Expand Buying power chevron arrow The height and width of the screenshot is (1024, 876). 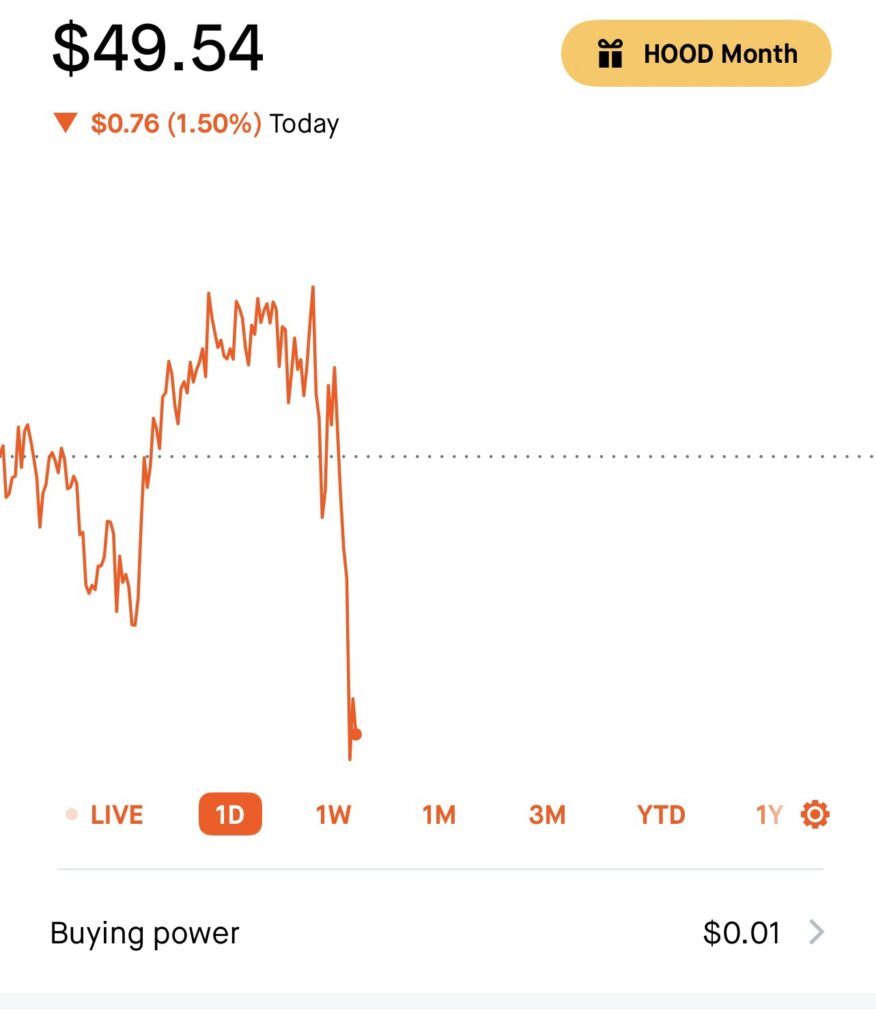coord(817,932)
